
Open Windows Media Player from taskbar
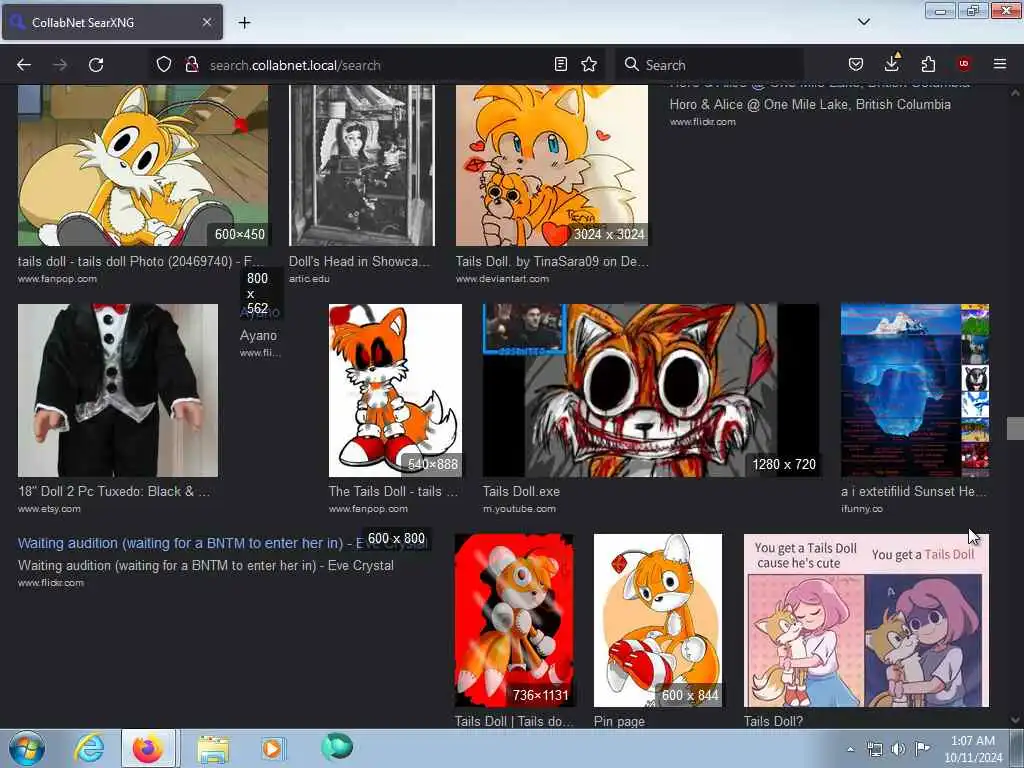click(x=272, y=748)
